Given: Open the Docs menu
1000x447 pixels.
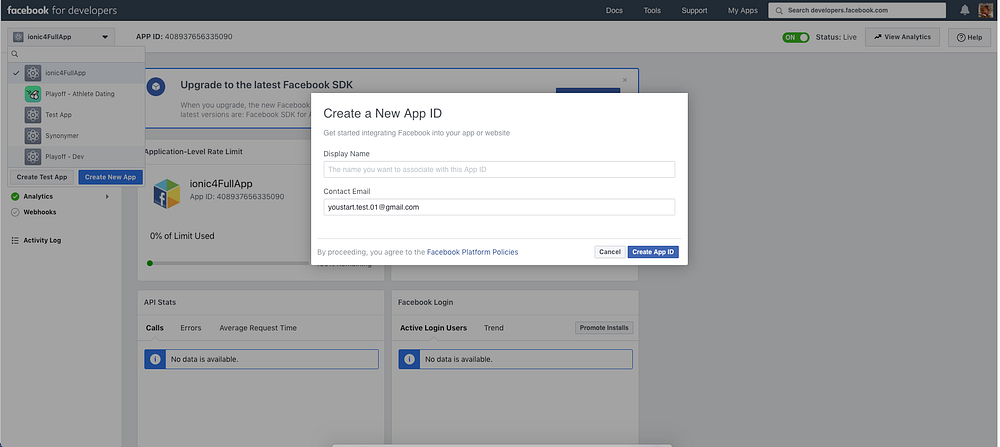Looking at the screenshot, I should point(614,10).
